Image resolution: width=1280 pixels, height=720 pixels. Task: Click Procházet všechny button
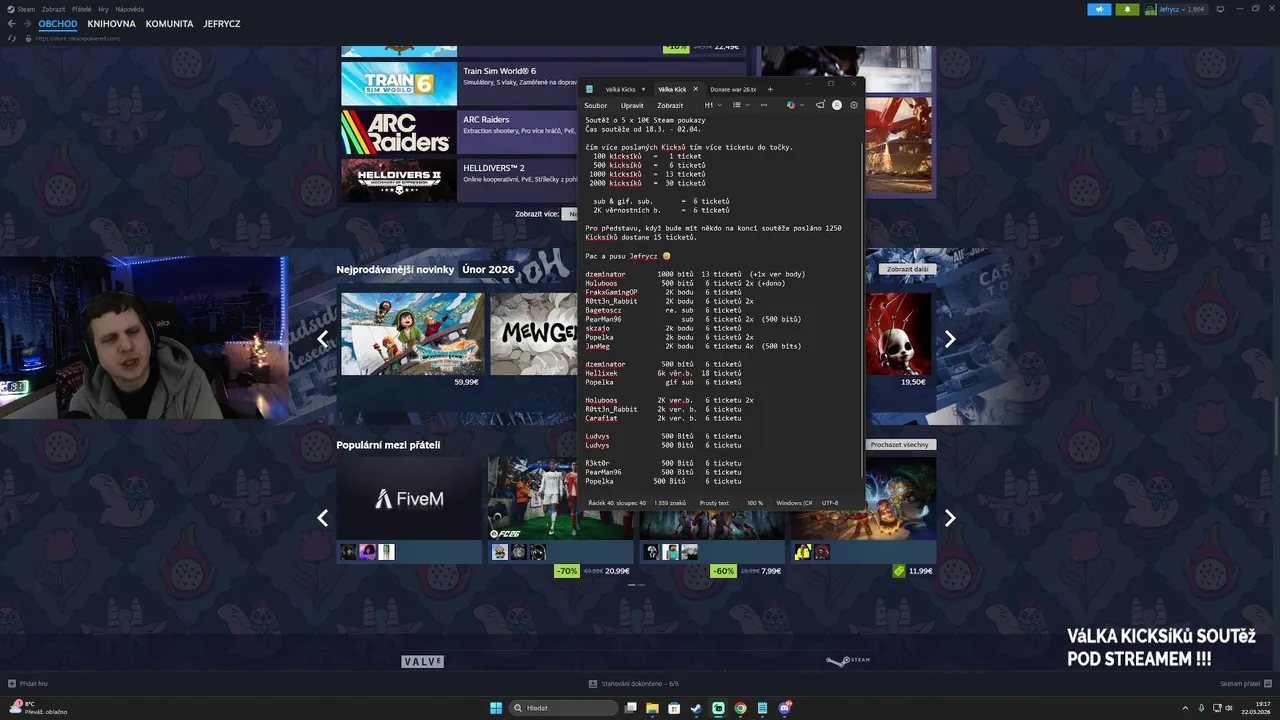click(x=900, y=444)
